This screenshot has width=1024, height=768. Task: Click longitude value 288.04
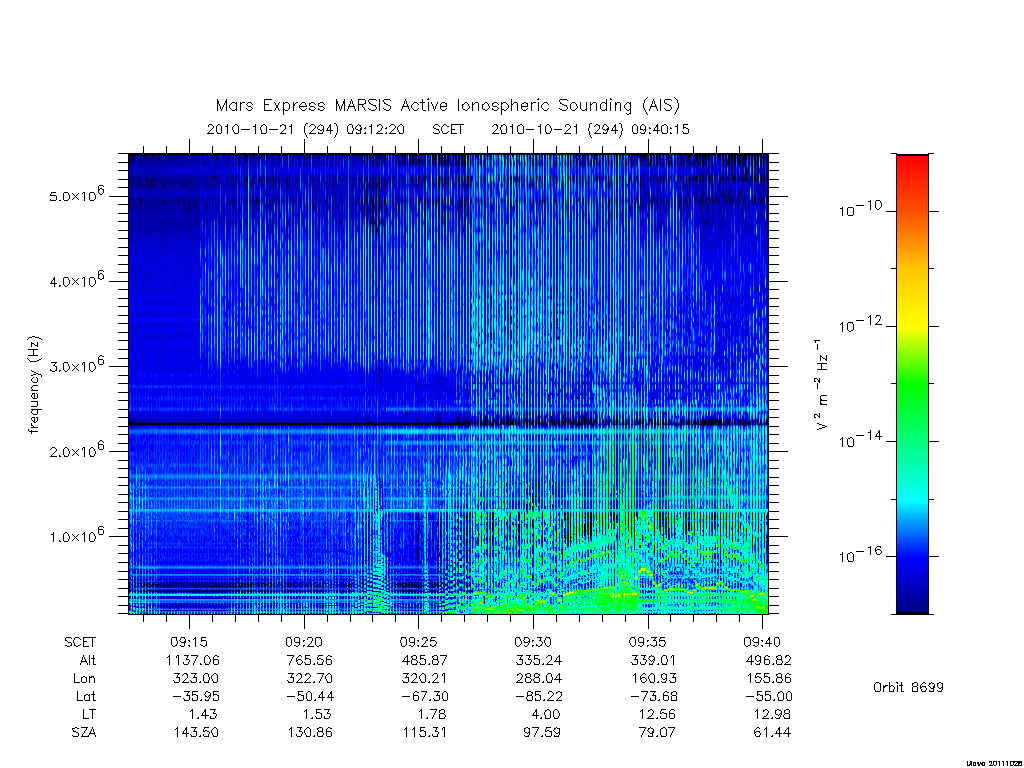[x=539, y=679]
